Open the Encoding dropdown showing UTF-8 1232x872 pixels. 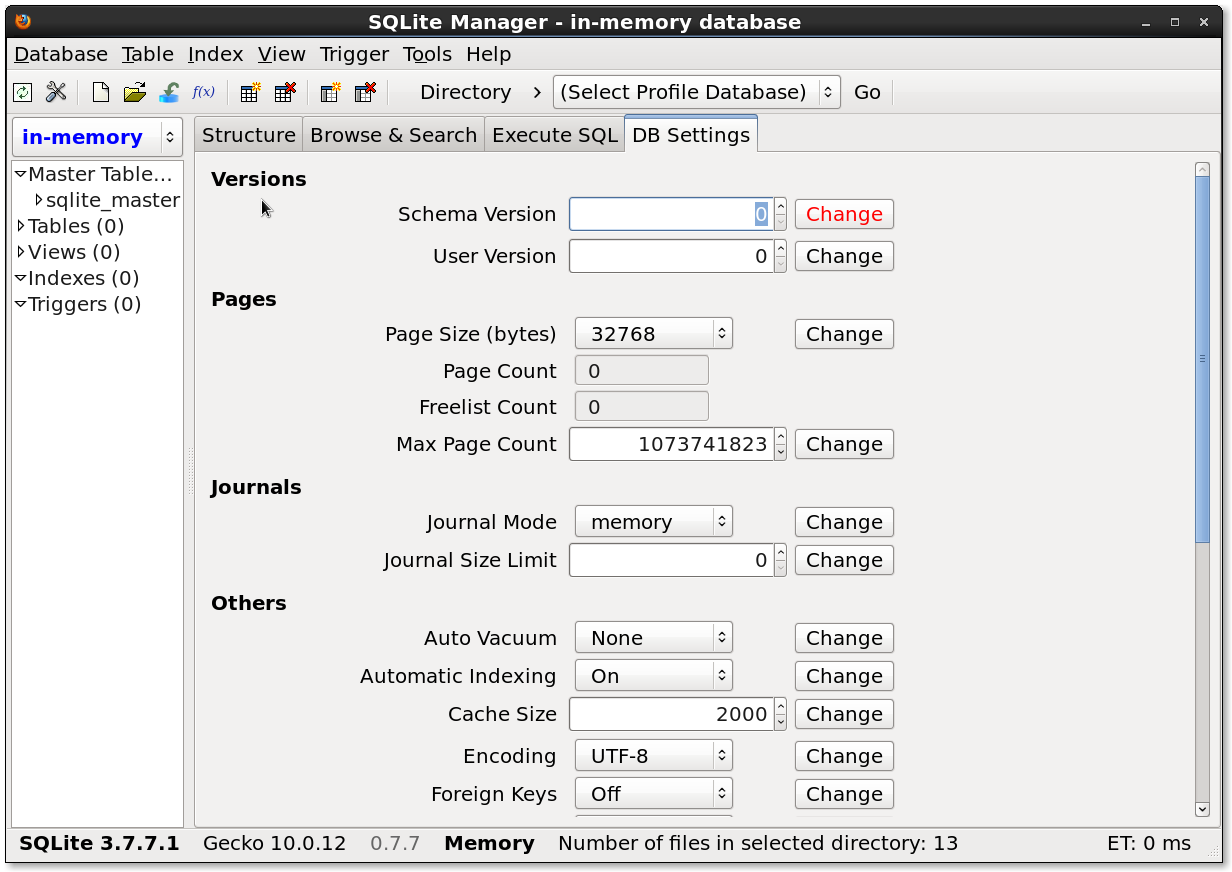click(x=654, y=756)
